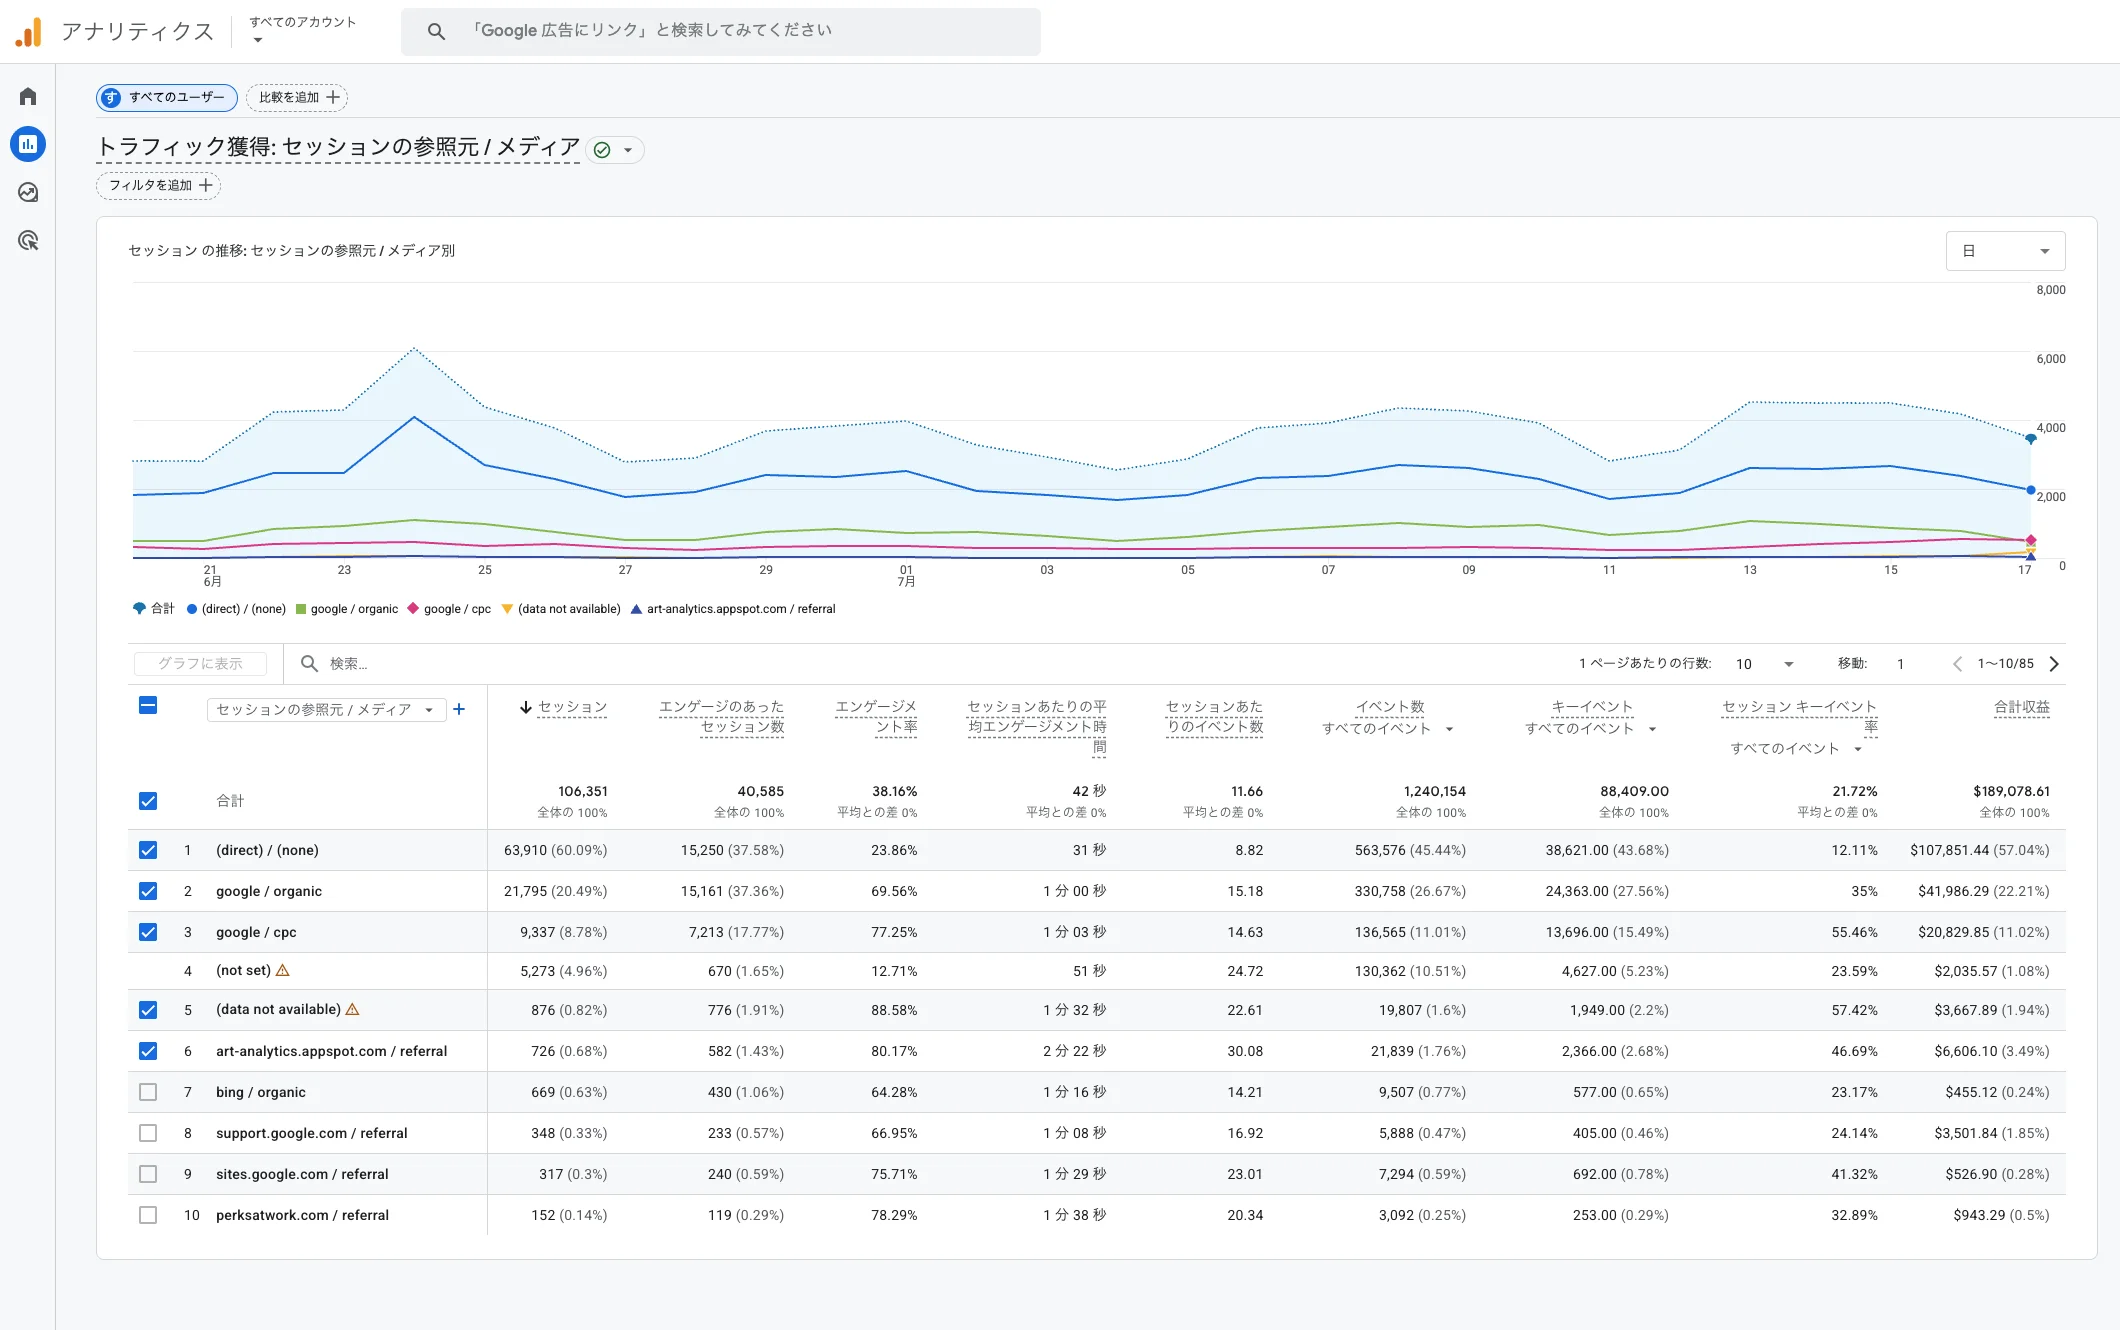Check the perksatwork.com / referral row checkbox
This screenshot has height=1330, width=2120.
coord(148,1215)
